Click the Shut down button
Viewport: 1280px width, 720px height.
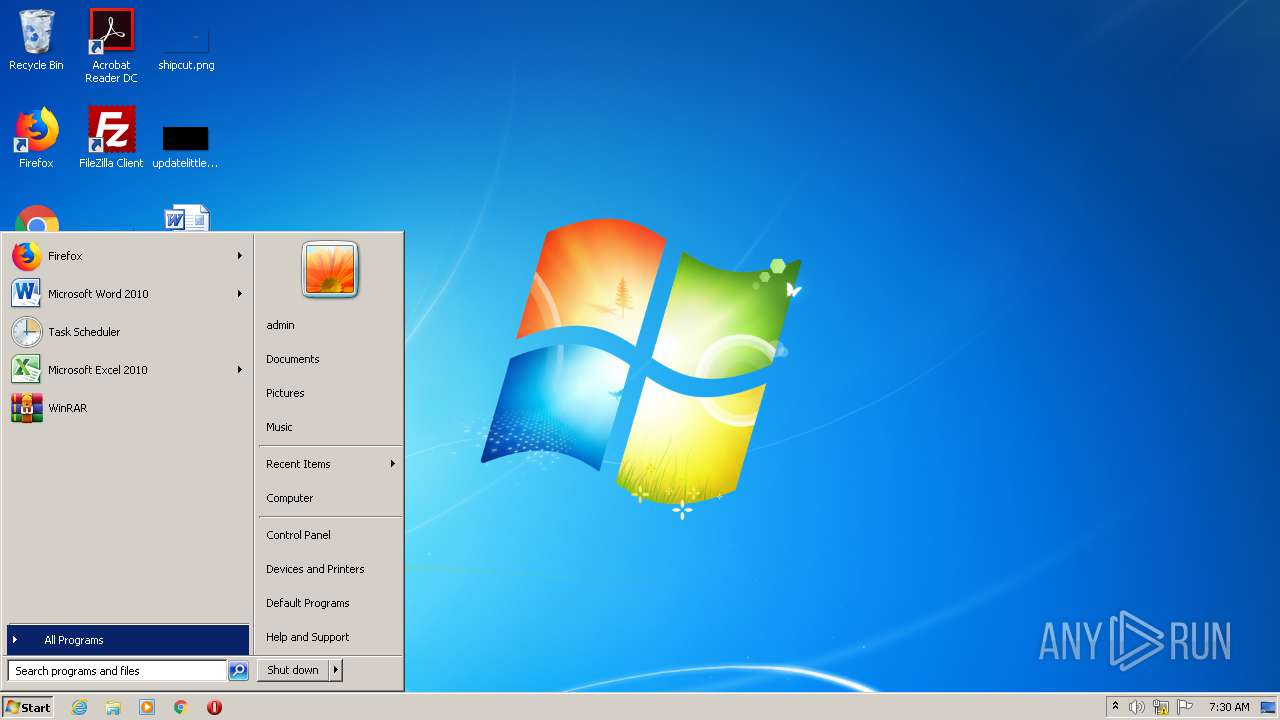point(293,671)
